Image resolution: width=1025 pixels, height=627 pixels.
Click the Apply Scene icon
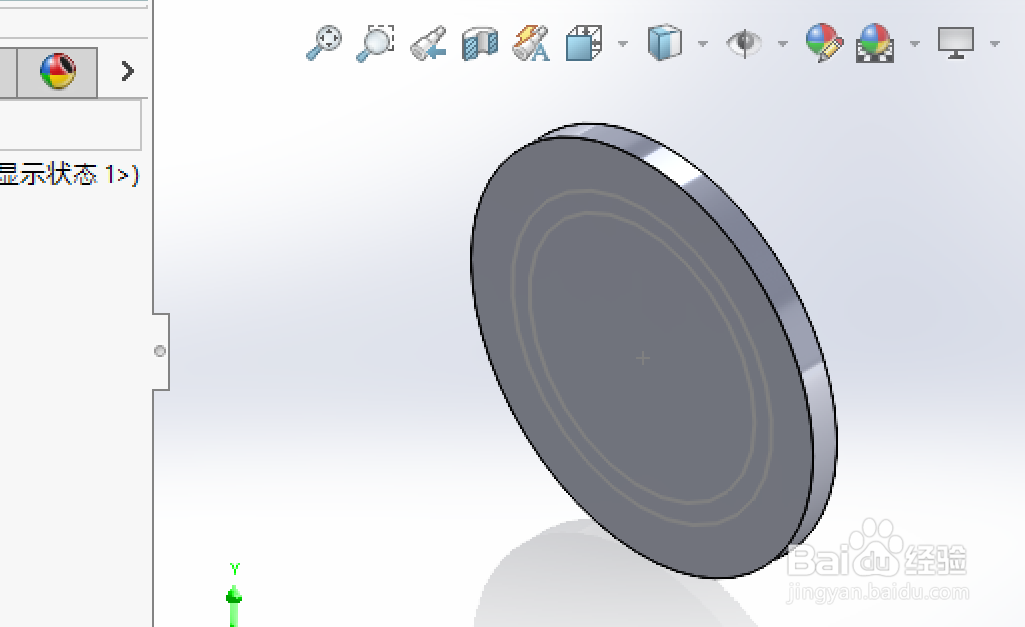875,43
